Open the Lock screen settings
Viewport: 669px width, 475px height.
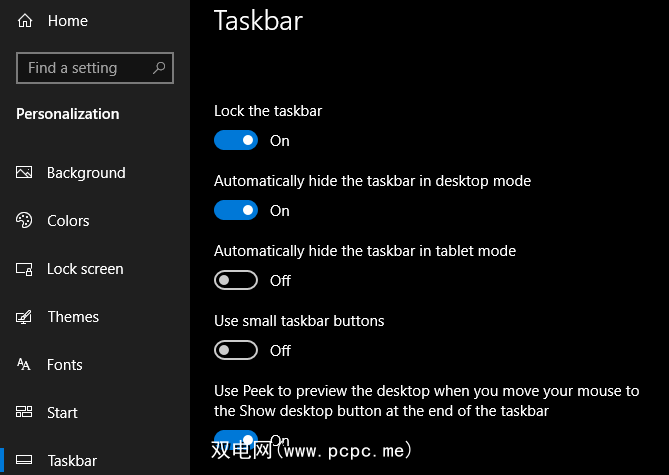(x=85, y=269)
